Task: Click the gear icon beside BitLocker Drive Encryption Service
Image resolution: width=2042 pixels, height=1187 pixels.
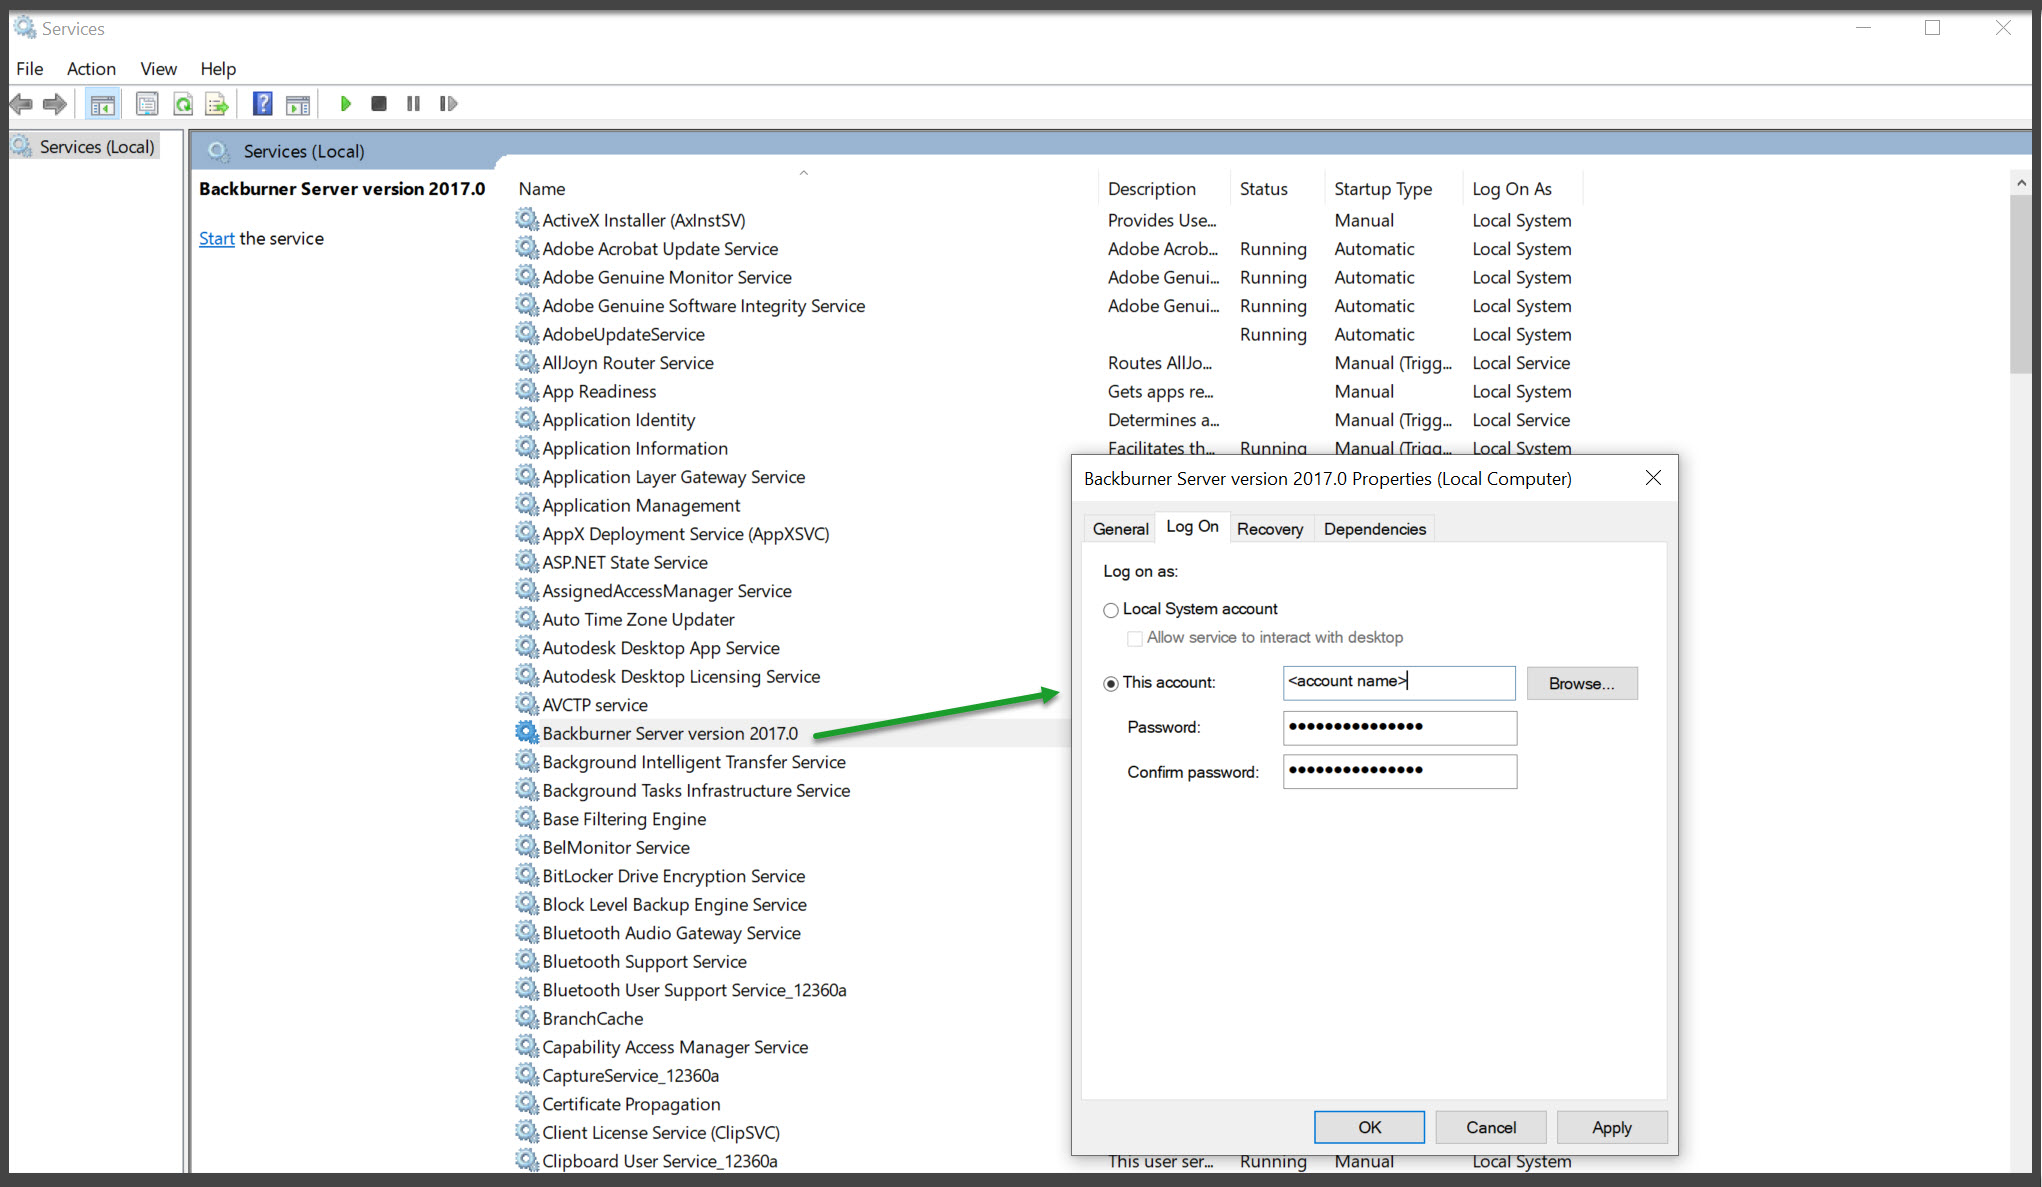Action: click(527, 875)
